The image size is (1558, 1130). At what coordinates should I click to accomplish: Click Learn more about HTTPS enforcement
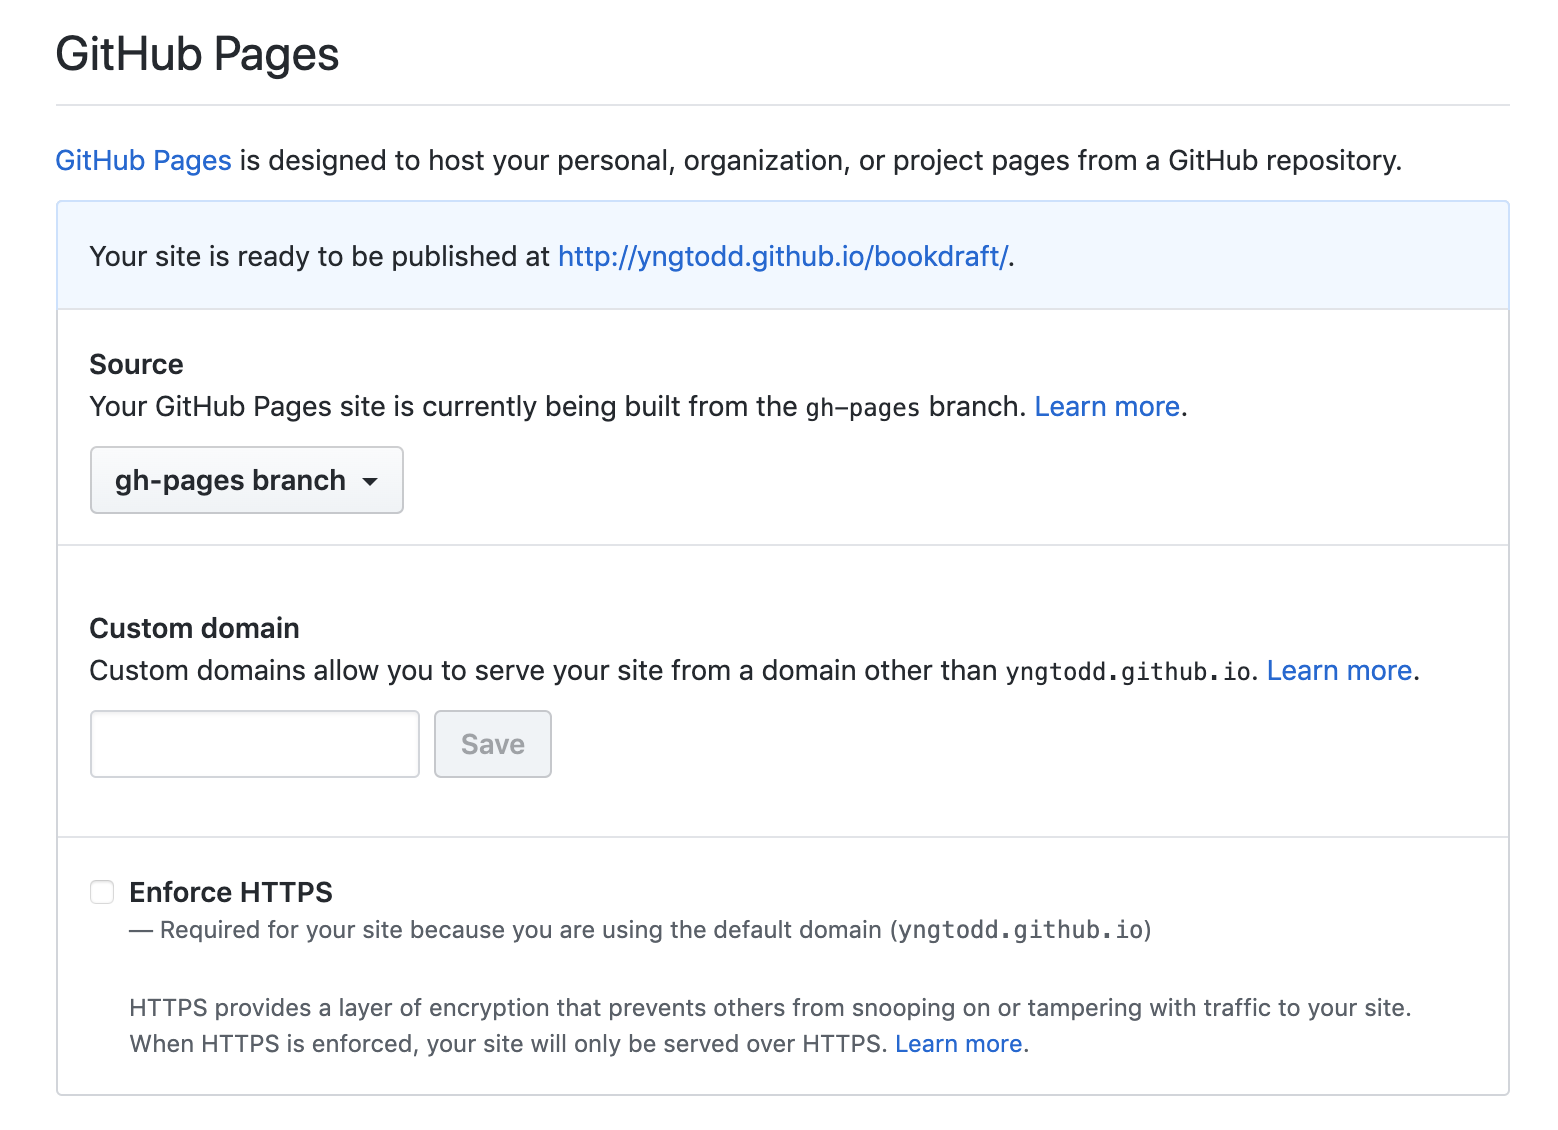958,1043
